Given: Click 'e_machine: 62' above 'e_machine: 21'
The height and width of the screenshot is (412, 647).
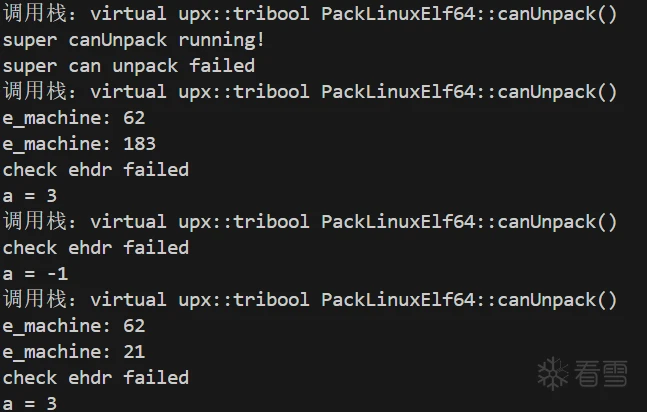Looking at the screenshot, I should pos(74,326).
